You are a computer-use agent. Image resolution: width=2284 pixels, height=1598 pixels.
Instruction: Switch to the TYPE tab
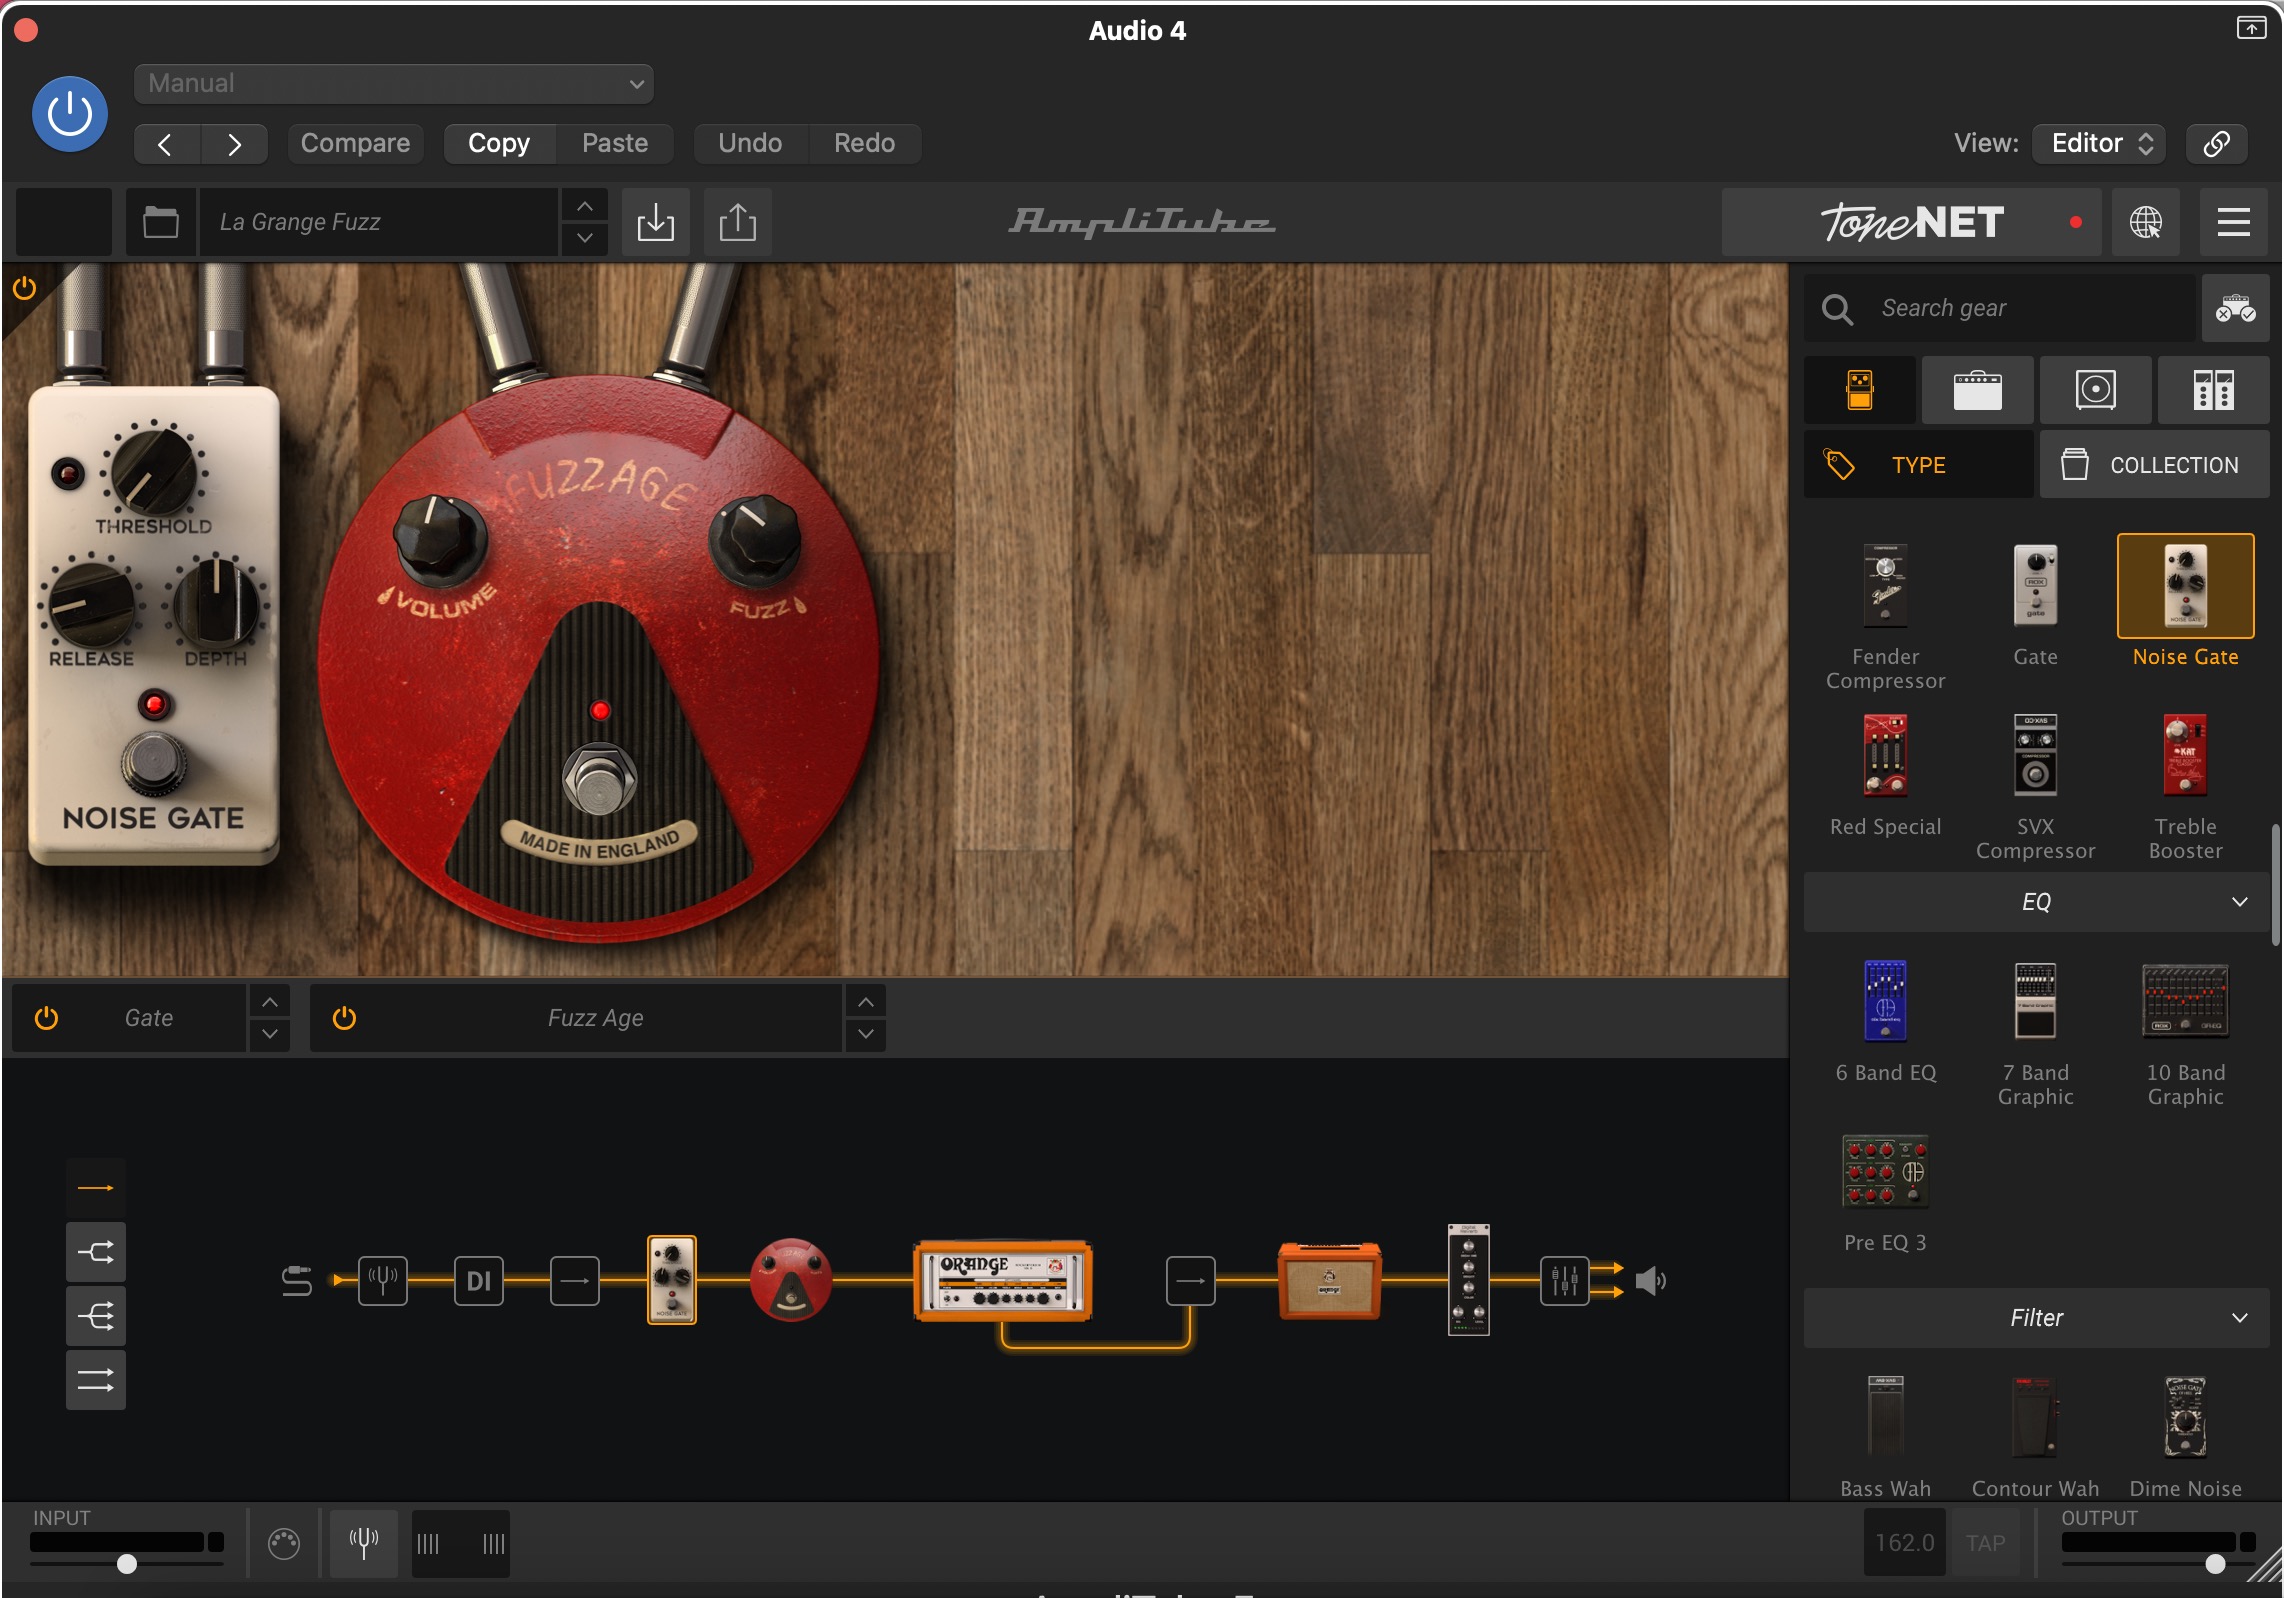[x=1918, y=465]
